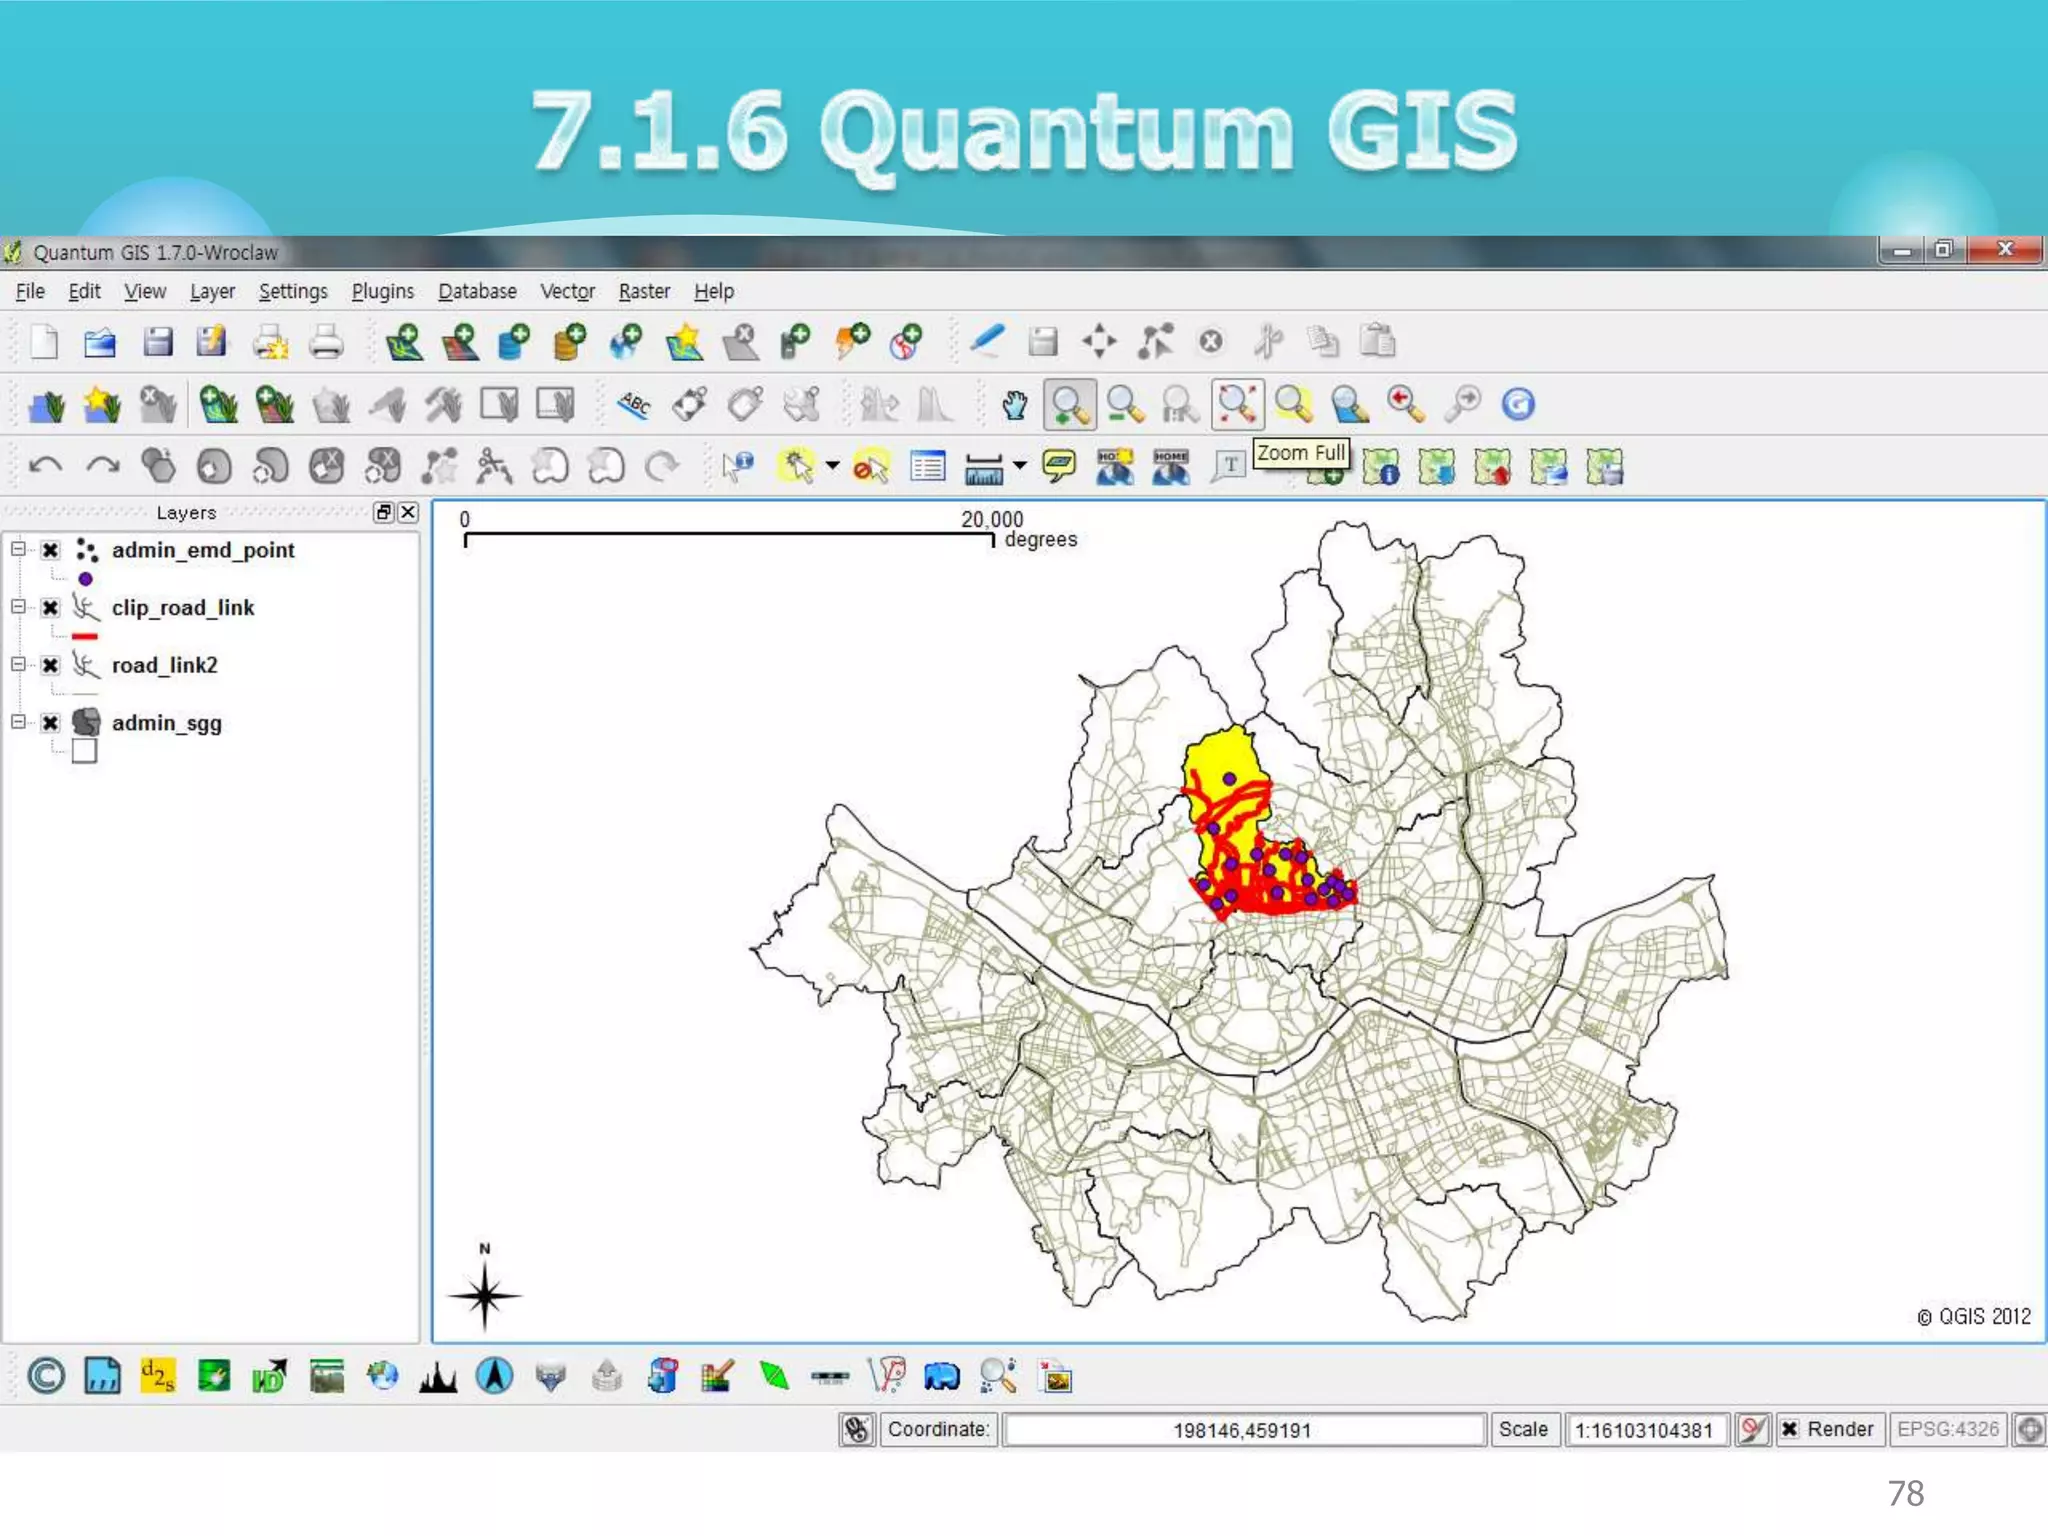The width and height of the screenshot is (2048, 1536).
Task: Click the Coordinate input field
Action: 1243,1429
